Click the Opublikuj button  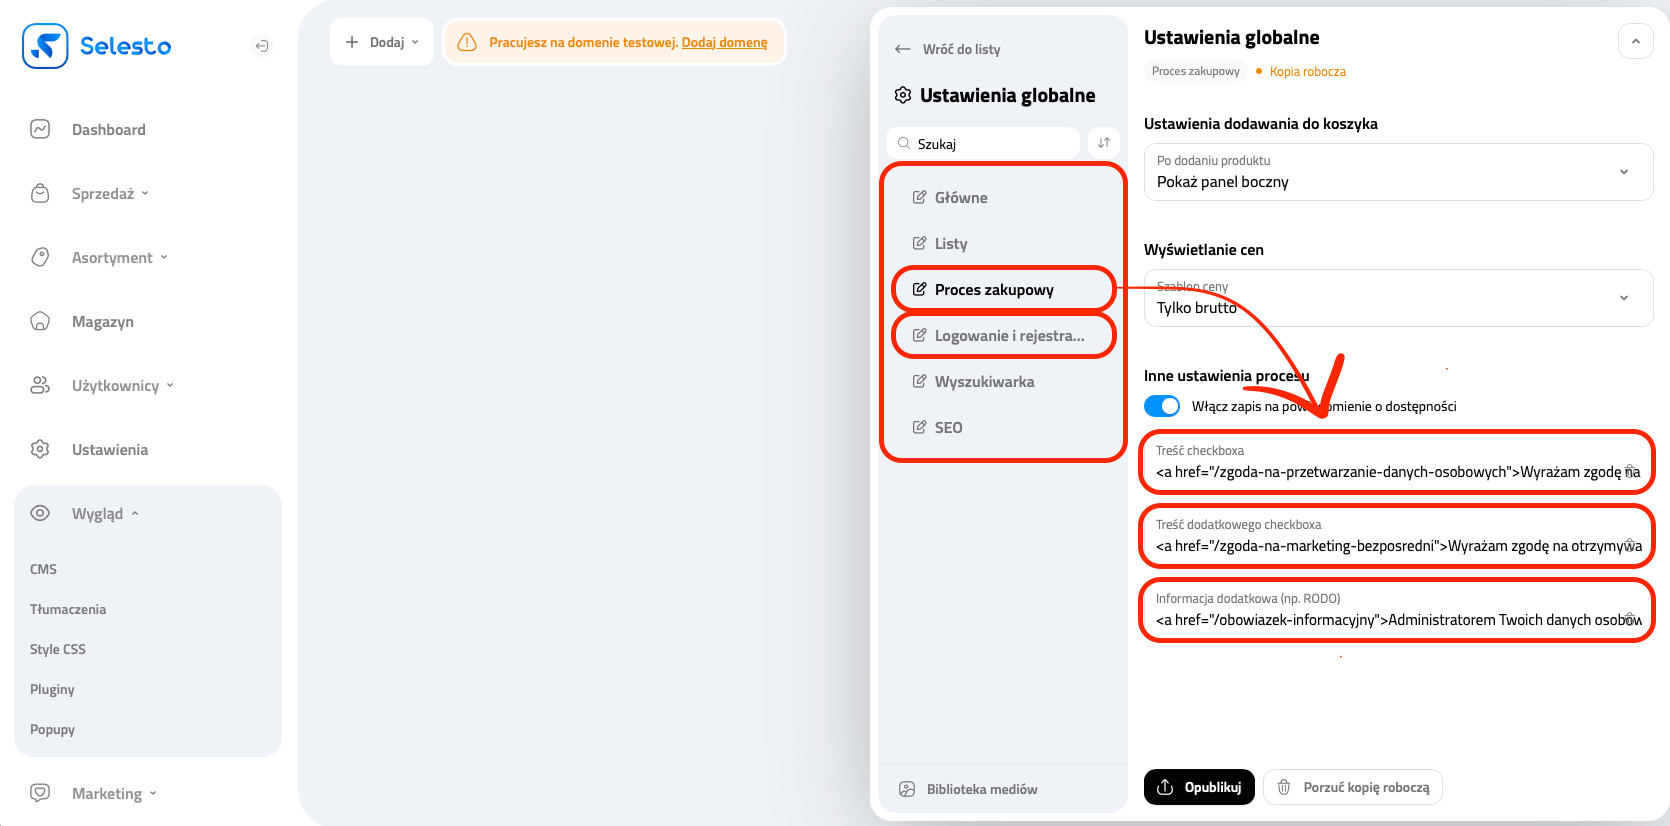(1199, 787)
